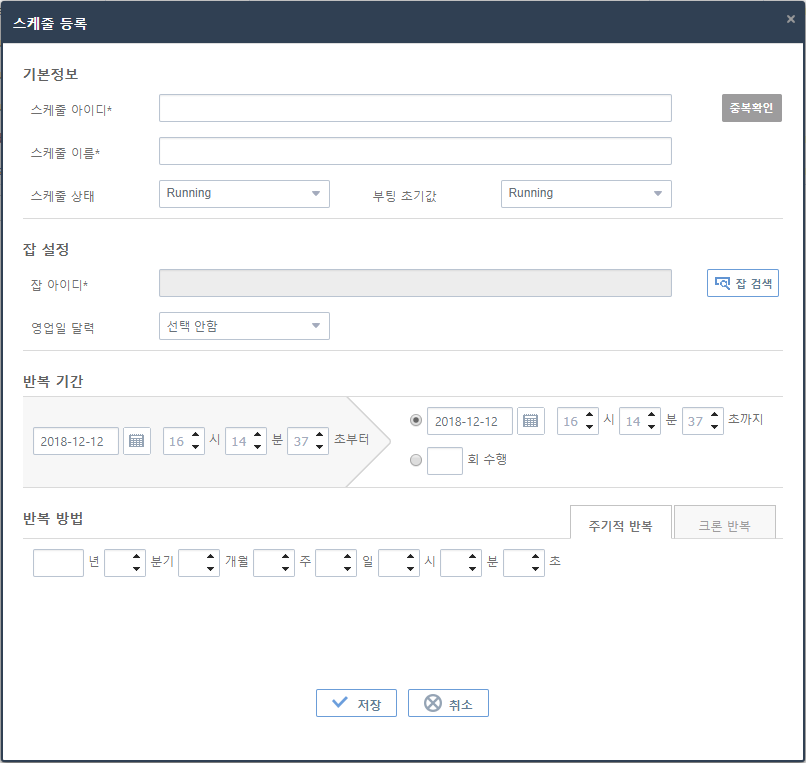Save the schedule with the 저장 button

click(x=356, y=703)
